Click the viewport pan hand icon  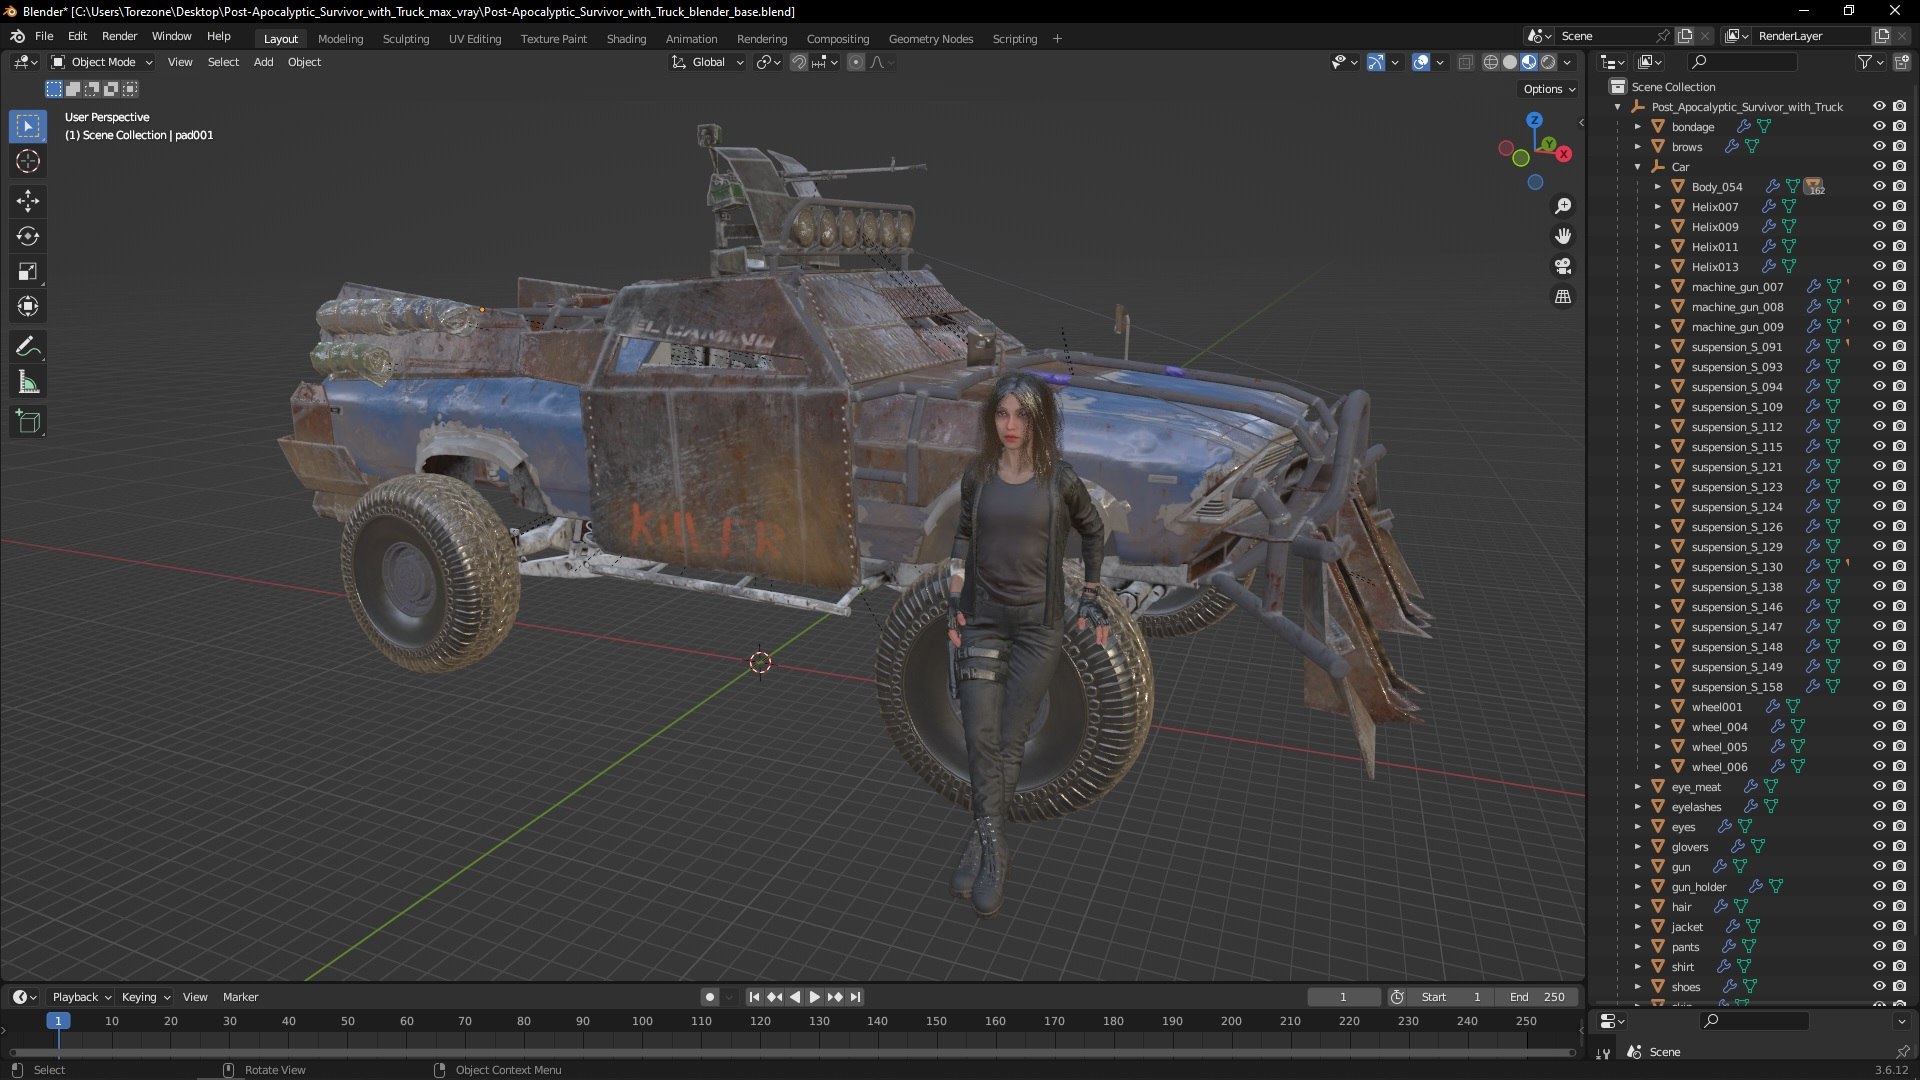[1563, 236]
